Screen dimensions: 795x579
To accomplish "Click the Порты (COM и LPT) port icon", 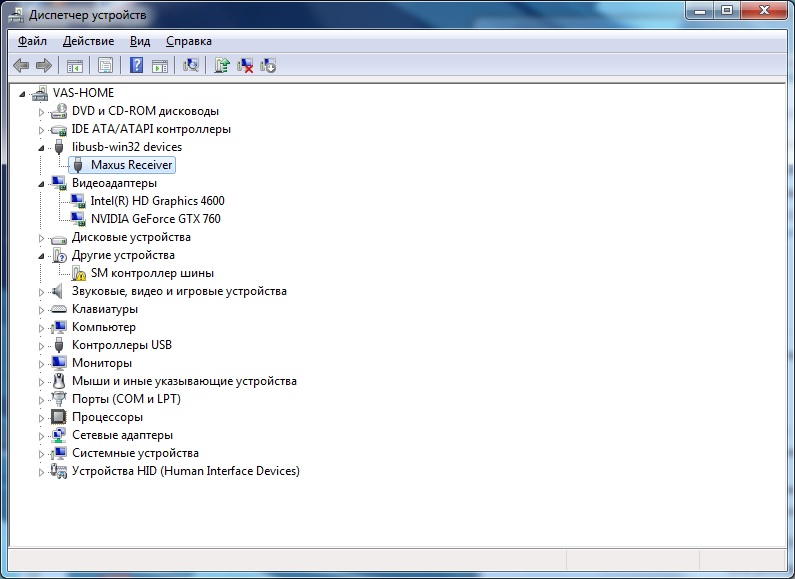I will 59,399.
